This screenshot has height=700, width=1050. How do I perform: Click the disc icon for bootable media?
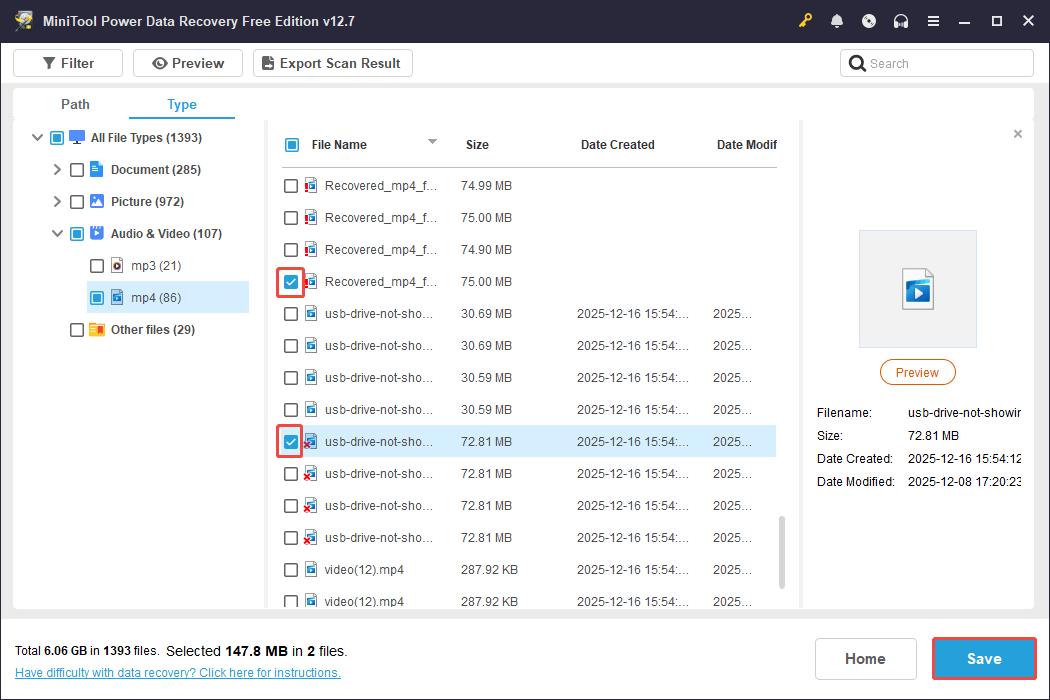coord(869,20)
